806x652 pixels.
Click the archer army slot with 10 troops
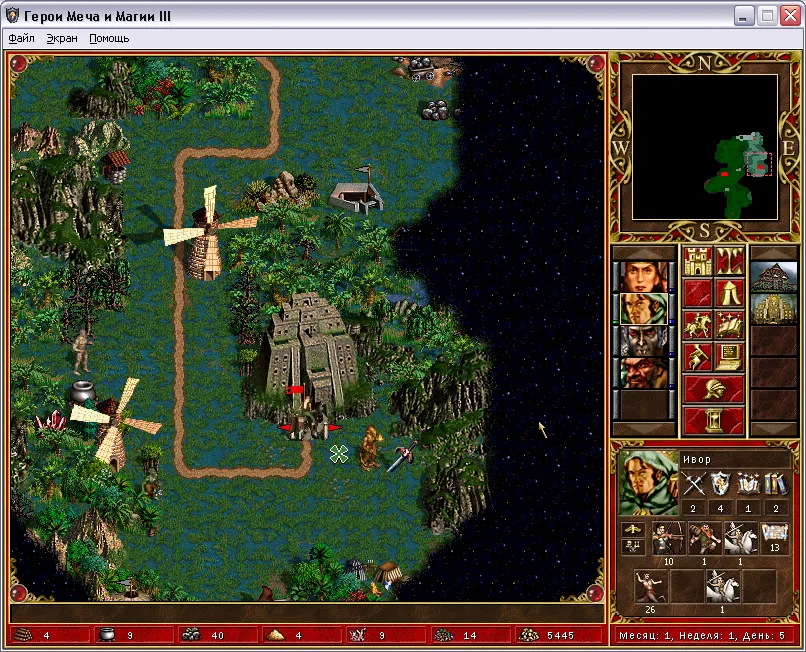click(x=669, y=538)
